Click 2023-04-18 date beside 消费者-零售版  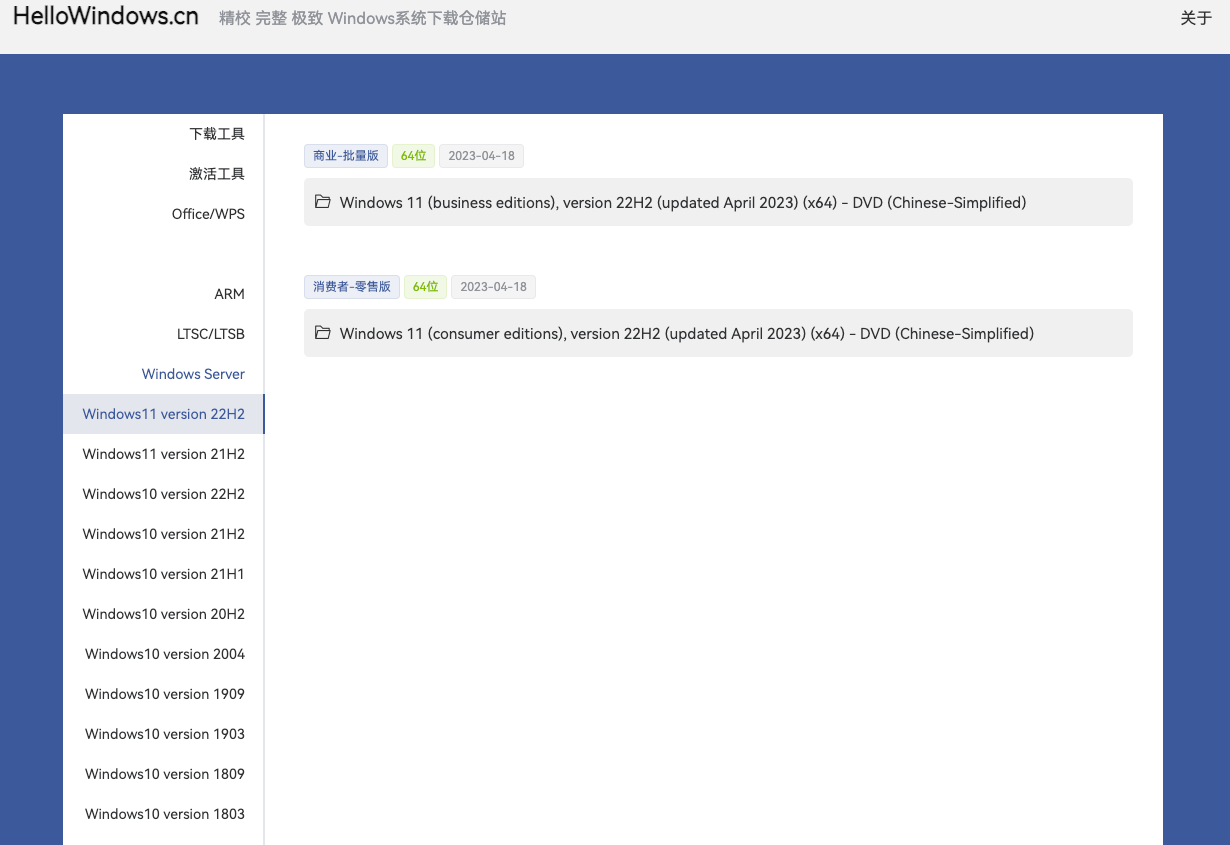pos(493,287)
